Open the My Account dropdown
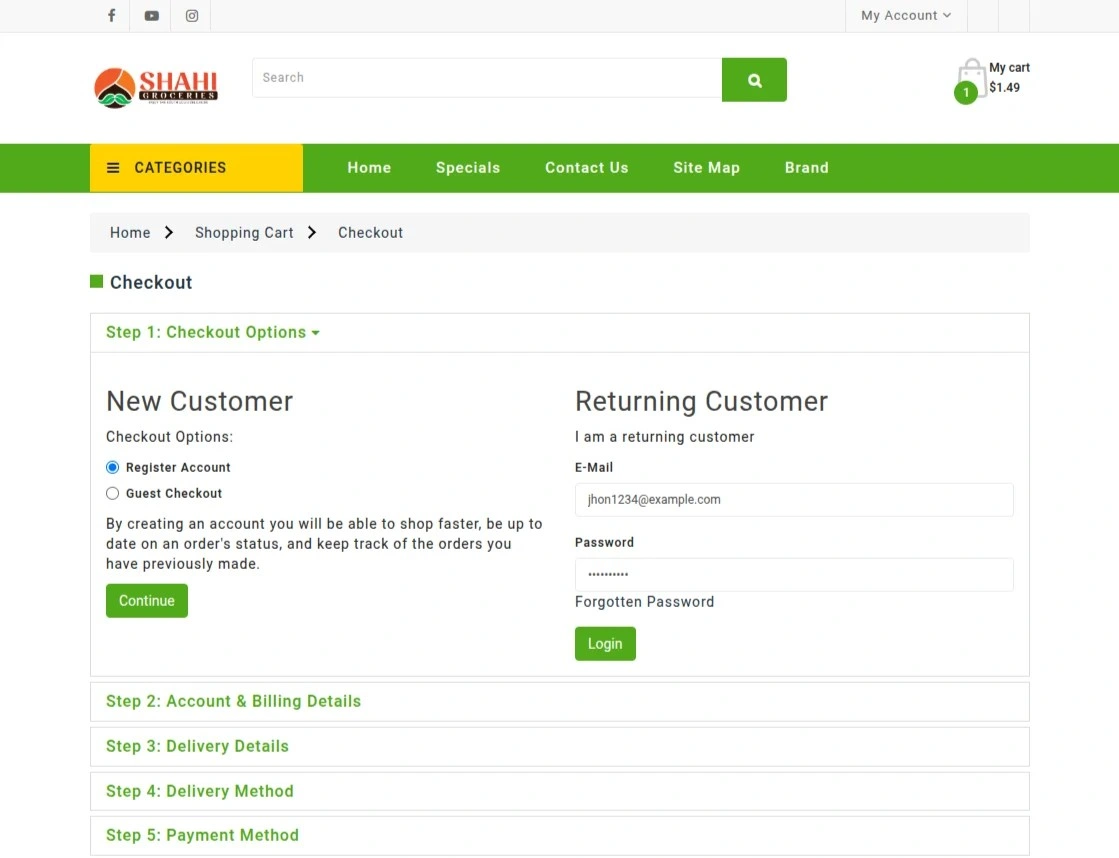 [906, 16]
